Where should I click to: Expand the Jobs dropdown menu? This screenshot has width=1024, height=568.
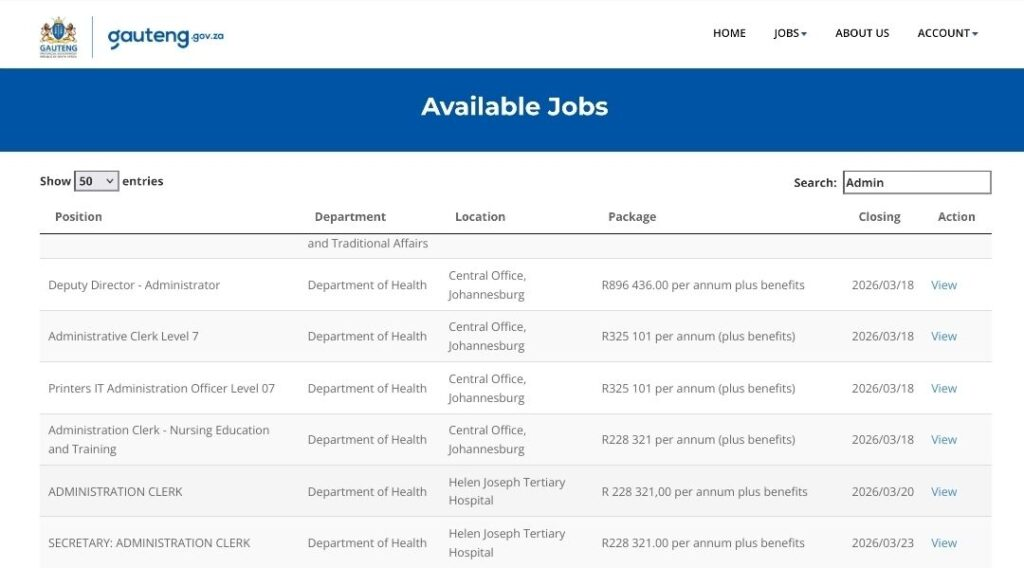[x=790, y=33]
